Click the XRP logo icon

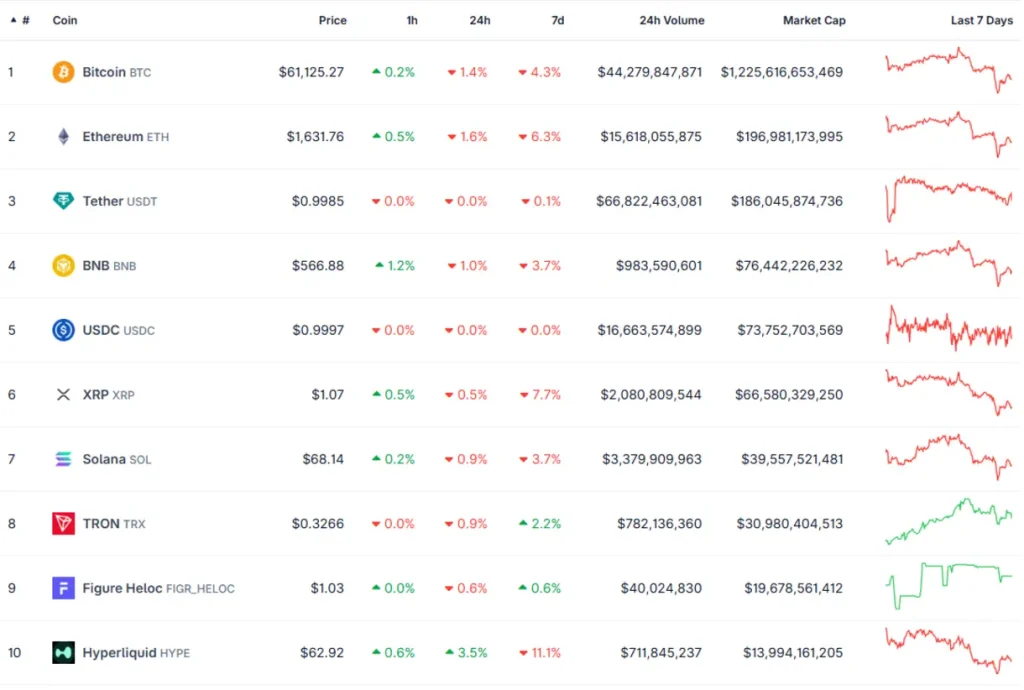(63, 395)
